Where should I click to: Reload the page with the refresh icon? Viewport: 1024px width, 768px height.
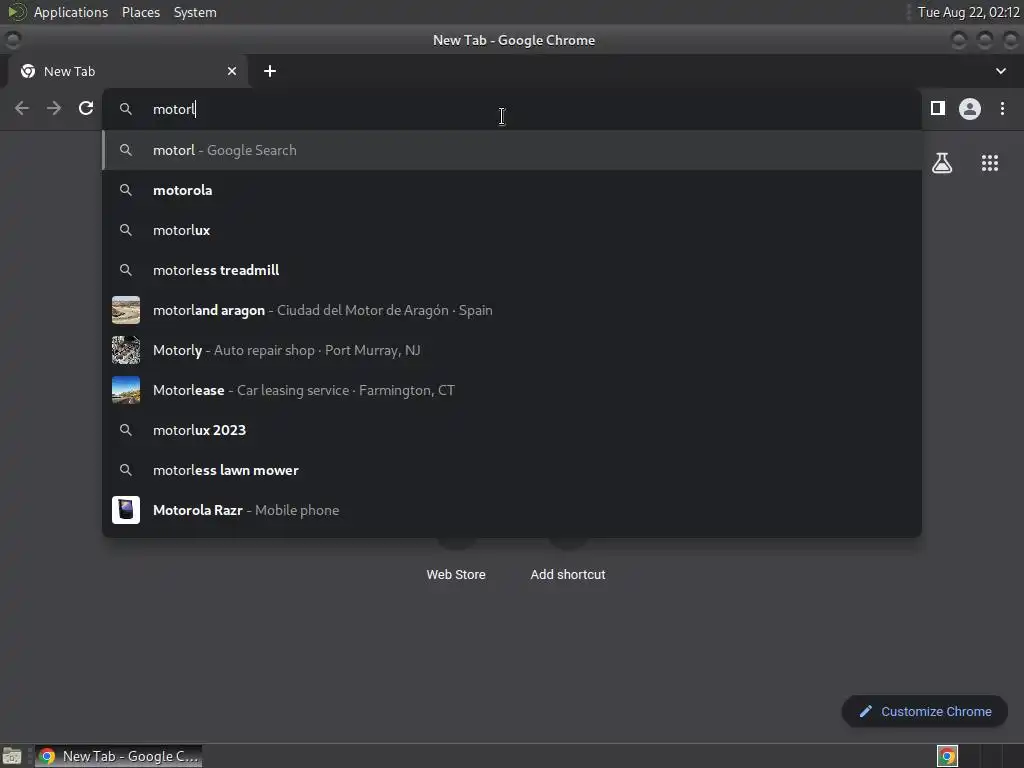tap(86, 108)
